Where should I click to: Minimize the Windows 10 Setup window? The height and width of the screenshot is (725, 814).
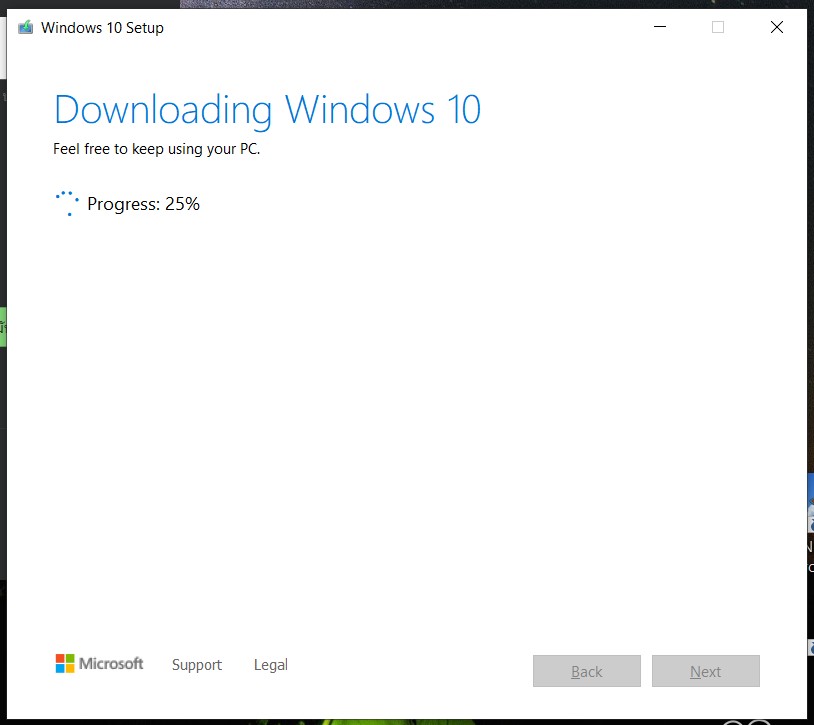(660, 27)
